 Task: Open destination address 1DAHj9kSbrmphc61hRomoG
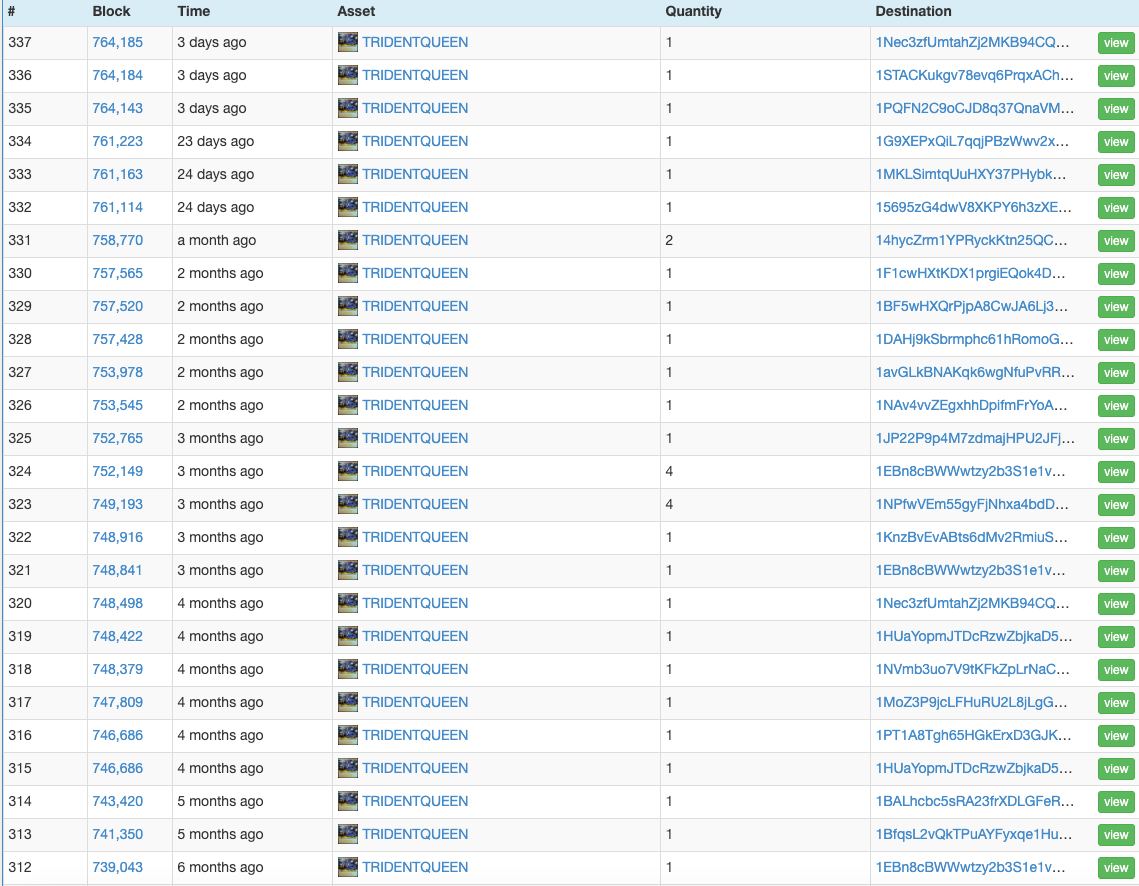(974, 339)
